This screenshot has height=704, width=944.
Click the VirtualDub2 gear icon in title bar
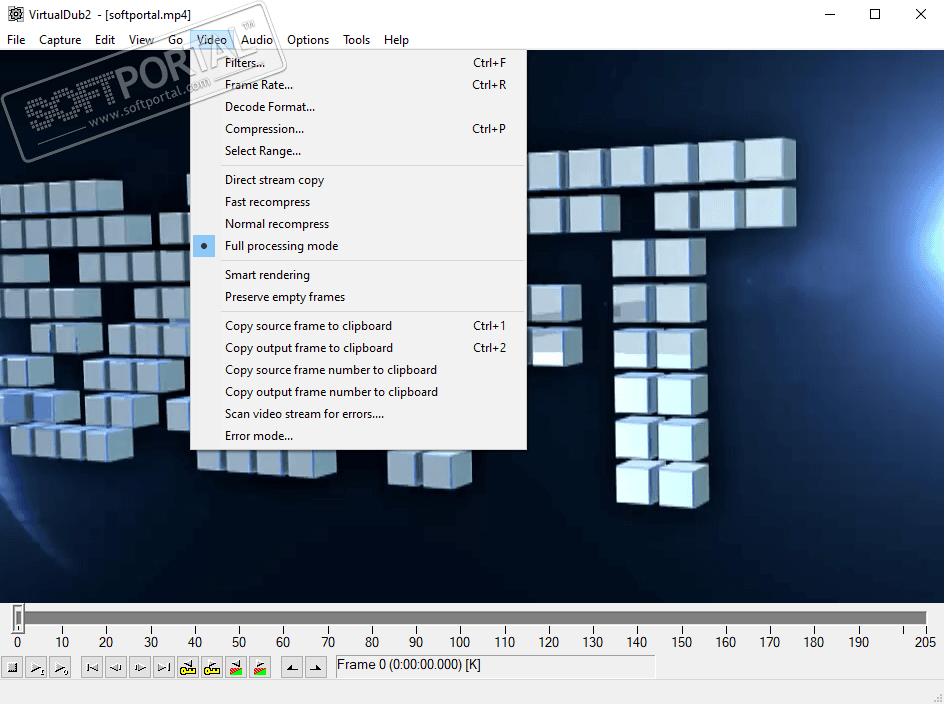[15, 14]
